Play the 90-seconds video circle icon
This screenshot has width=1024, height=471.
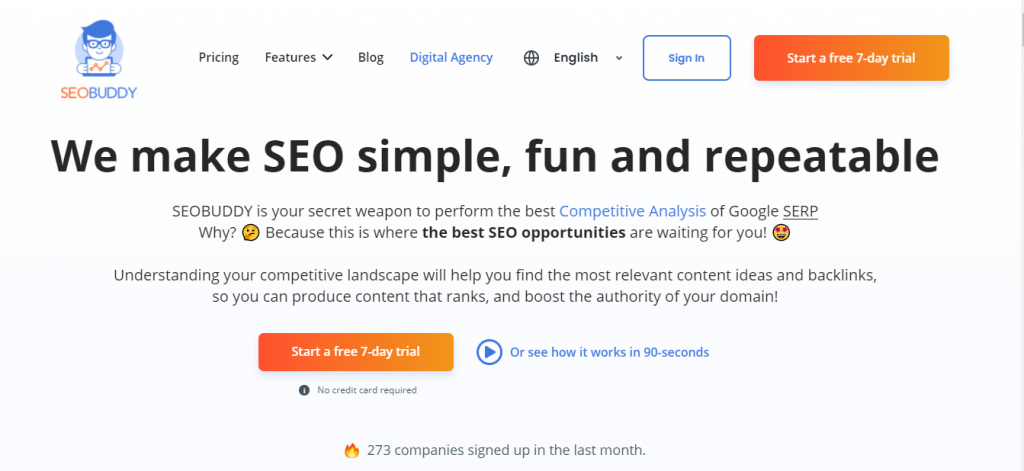(x=489, y=352)
